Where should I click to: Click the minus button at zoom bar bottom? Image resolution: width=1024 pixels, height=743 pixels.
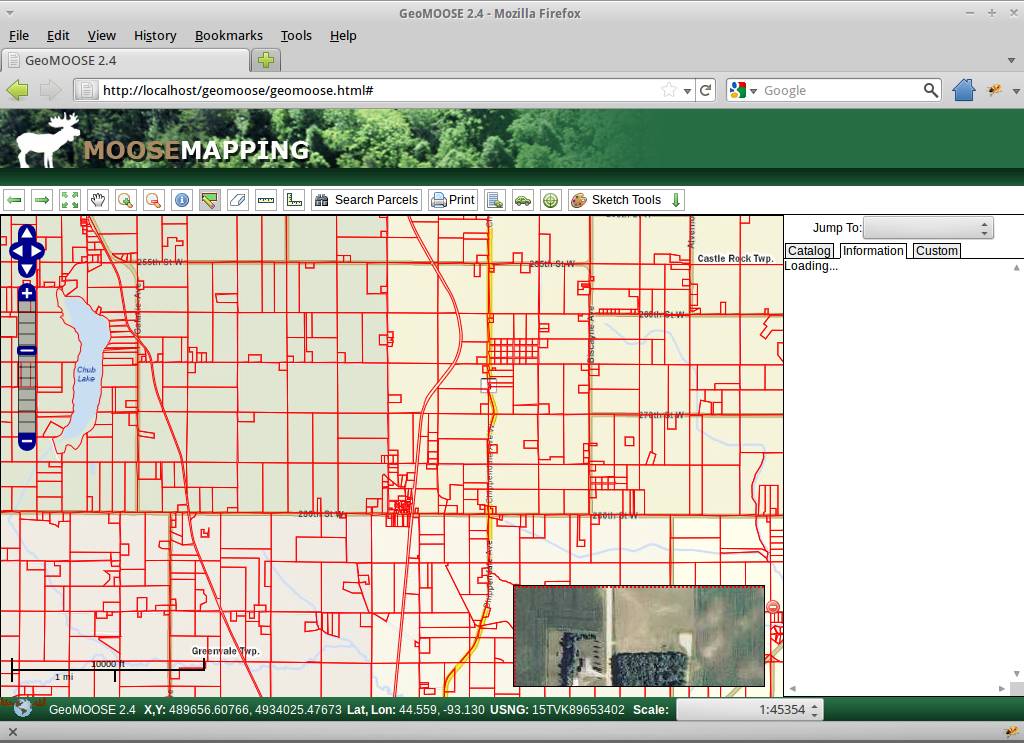coord(27,441)
